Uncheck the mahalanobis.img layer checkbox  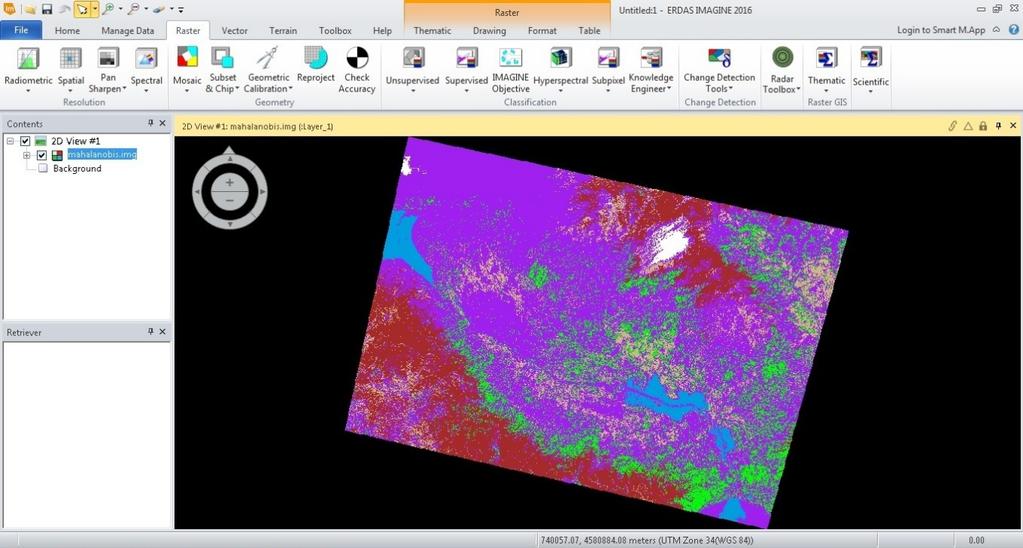click(42, 155)
